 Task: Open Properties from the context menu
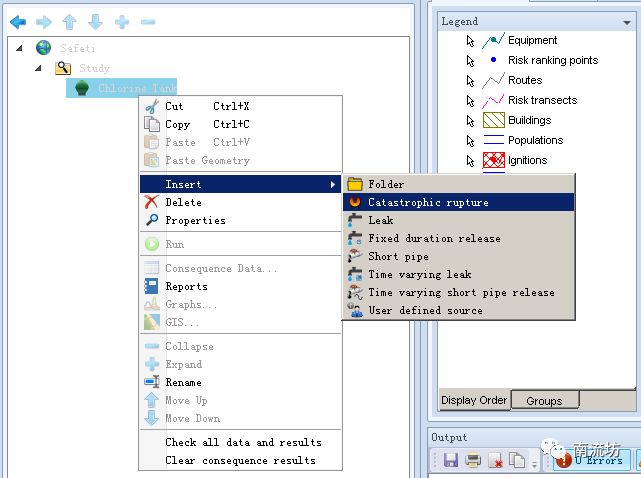point(240,220)
